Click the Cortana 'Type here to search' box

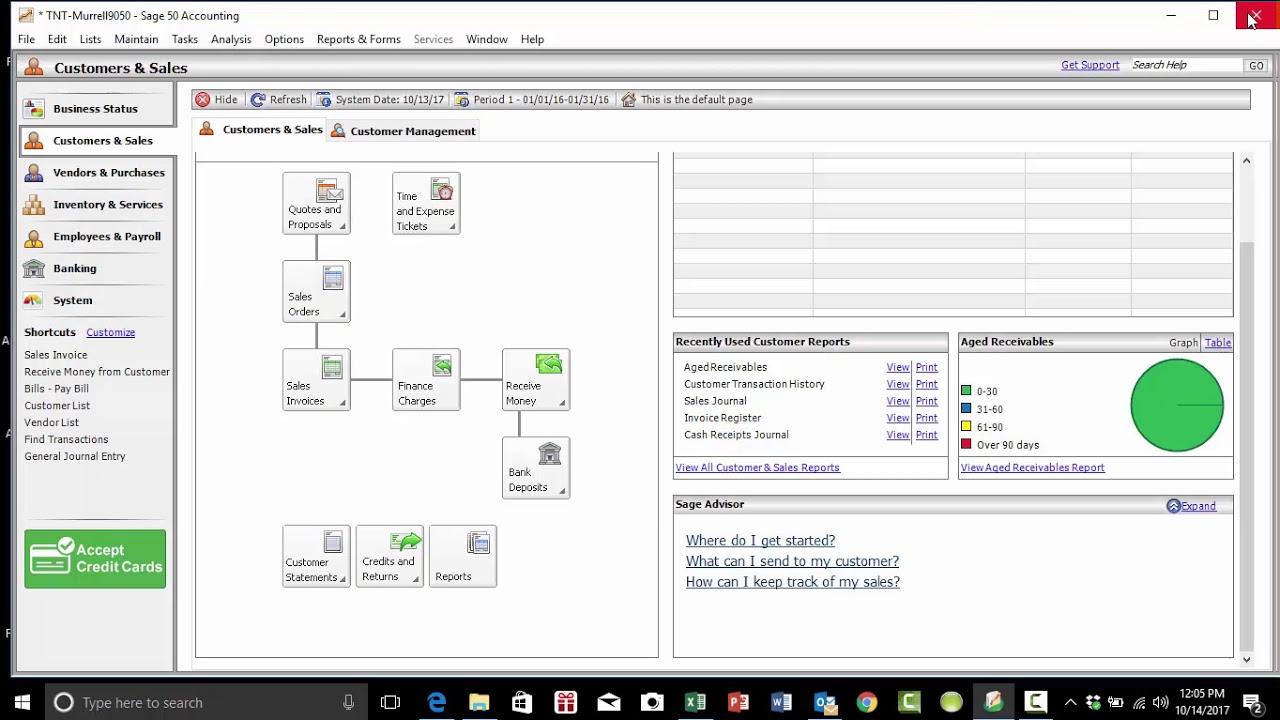(x=205, y=703)
